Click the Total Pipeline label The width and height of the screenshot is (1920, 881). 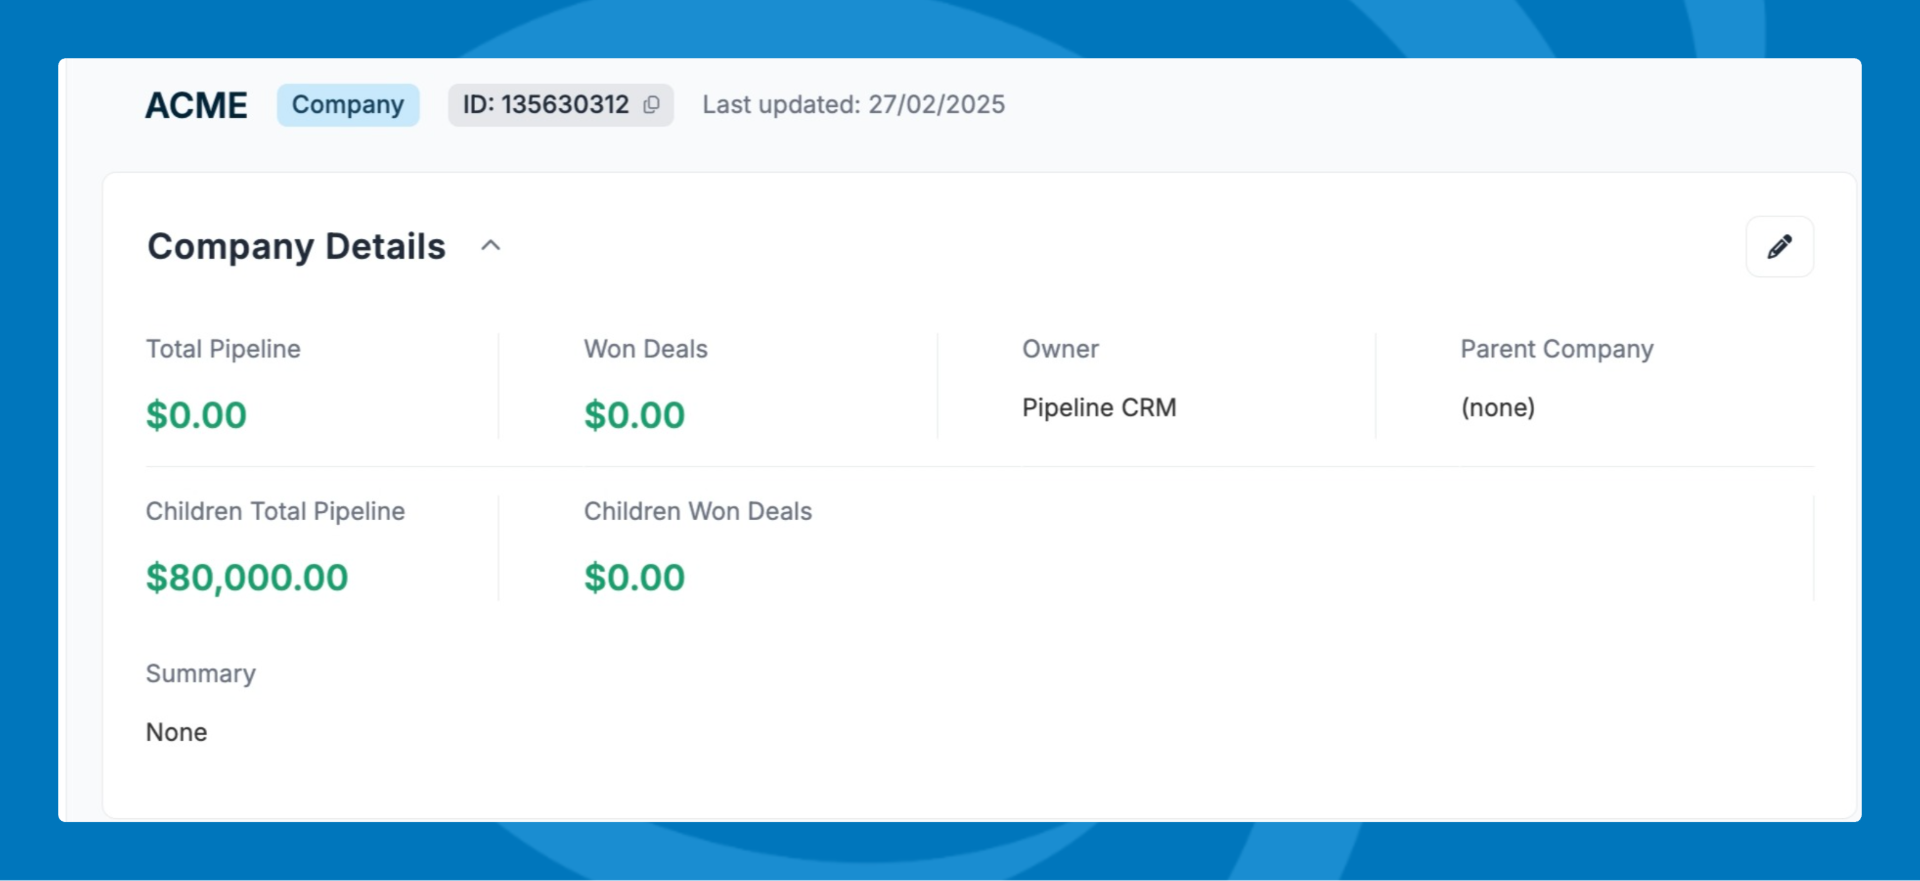tap(223, 349)
